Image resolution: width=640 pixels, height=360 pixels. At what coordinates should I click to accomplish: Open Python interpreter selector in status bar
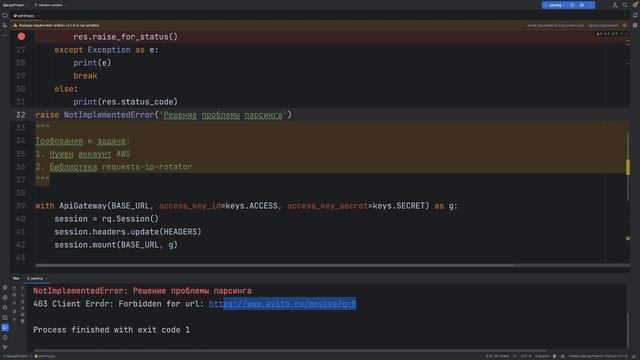pos(598,356)
